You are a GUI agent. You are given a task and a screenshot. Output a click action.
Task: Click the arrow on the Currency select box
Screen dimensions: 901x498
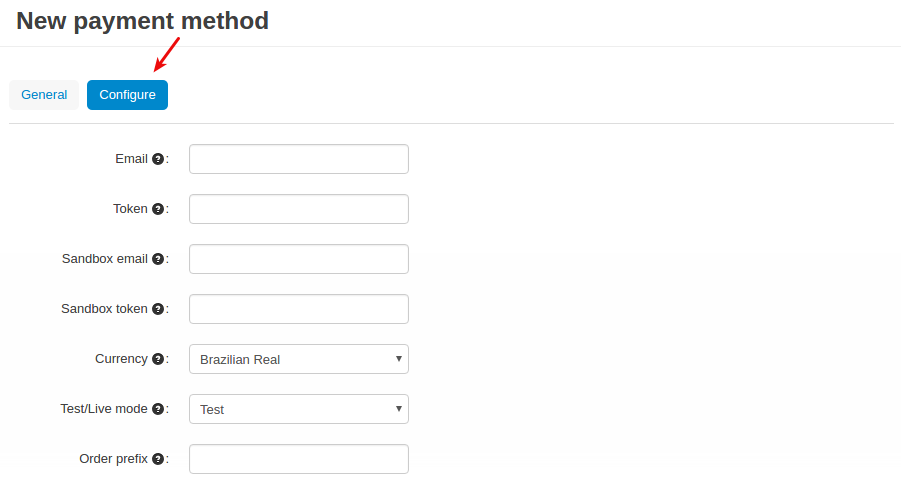click(x=398, y=359)
